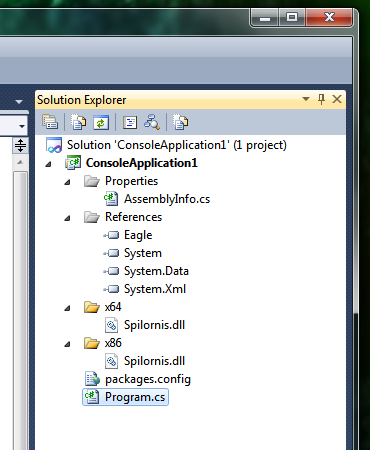Click the System reference icon
Screen dimensions: 370x450
click(111, 253)
